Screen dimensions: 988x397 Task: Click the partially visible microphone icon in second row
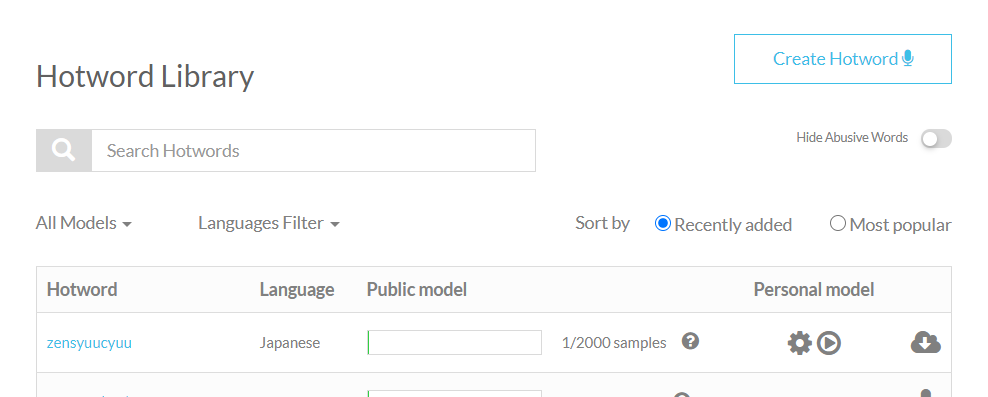tap(925, 393)
